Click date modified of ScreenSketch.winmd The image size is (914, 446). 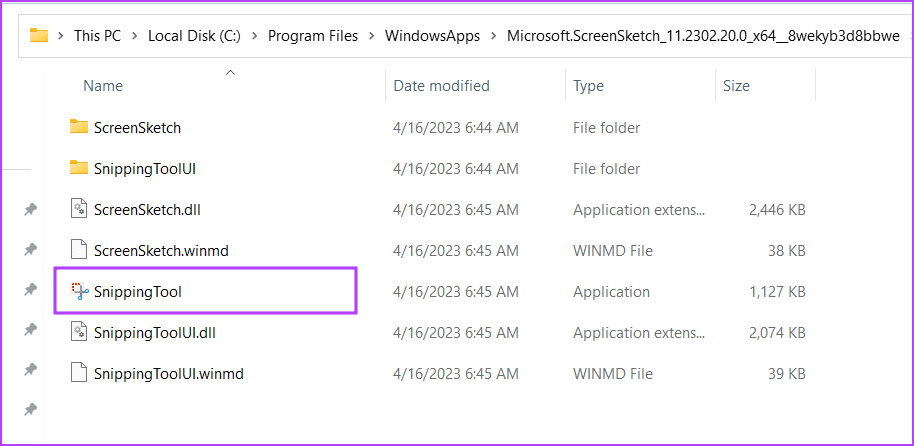[x=456, y=251]
